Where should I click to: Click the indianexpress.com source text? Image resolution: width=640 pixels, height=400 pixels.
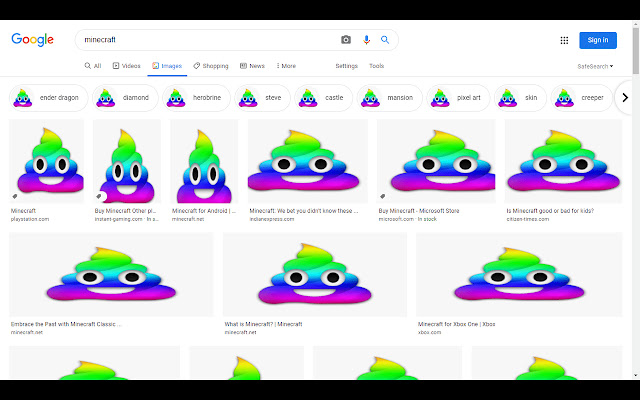[271, 219]
